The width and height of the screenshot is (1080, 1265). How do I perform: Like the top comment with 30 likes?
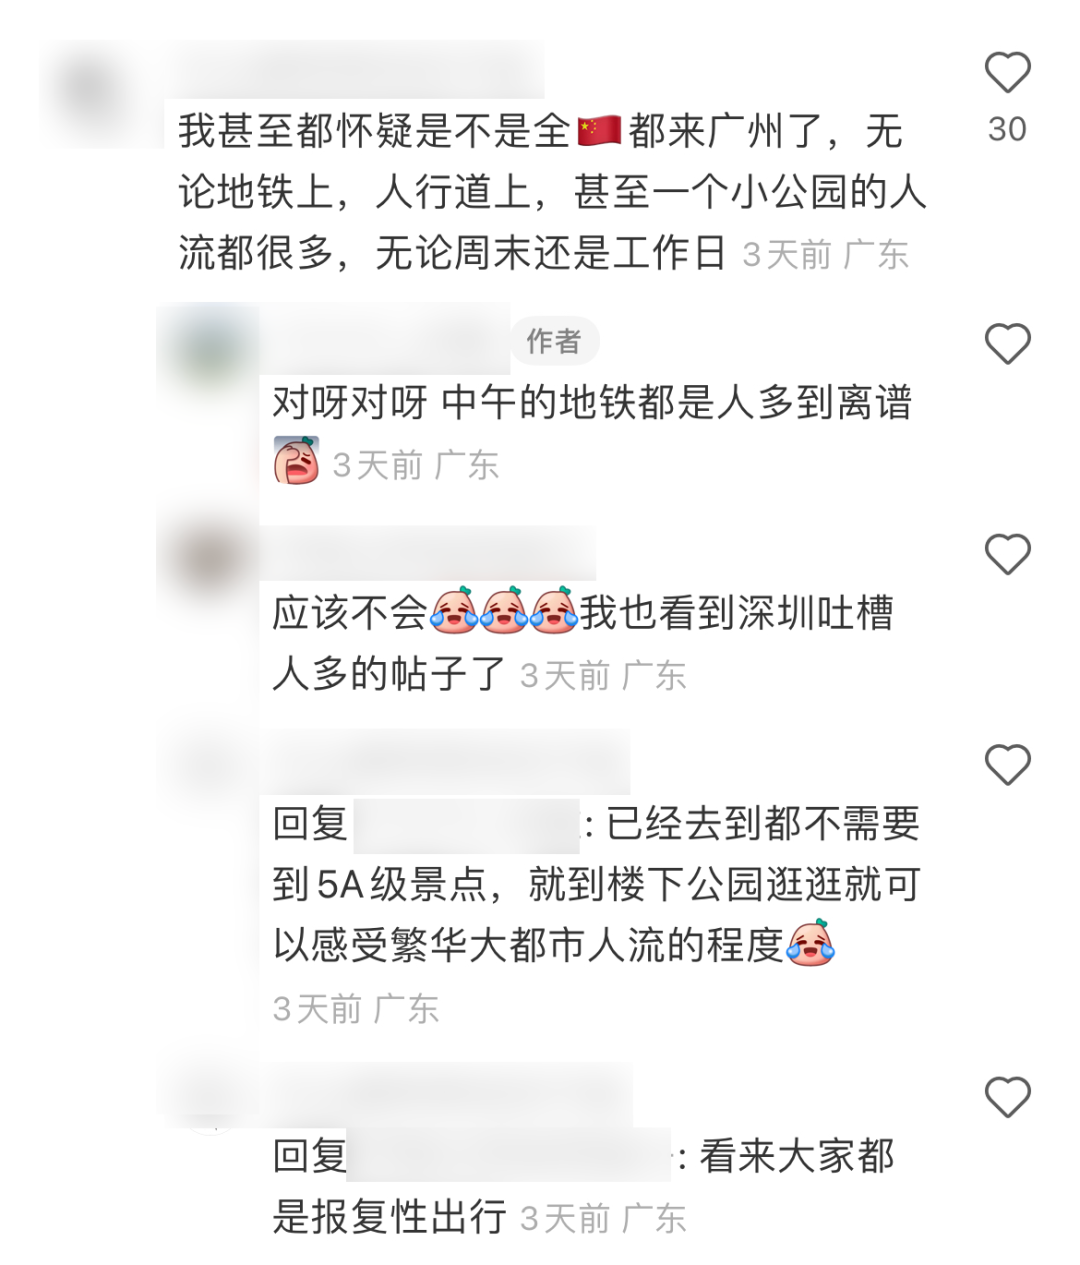pos(1007,73)
